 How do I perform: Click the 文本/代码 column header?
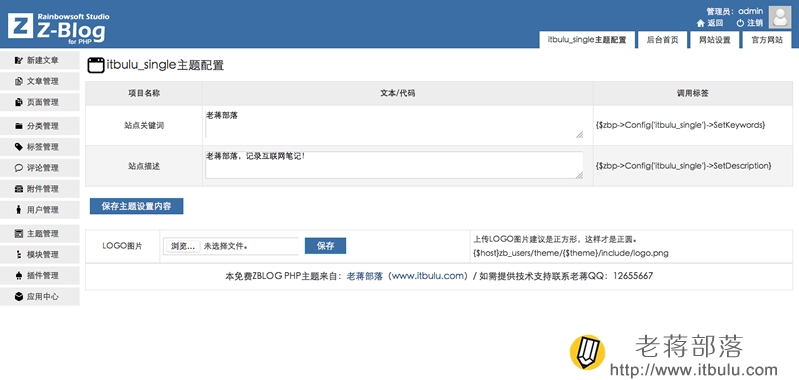pos(397,93)
